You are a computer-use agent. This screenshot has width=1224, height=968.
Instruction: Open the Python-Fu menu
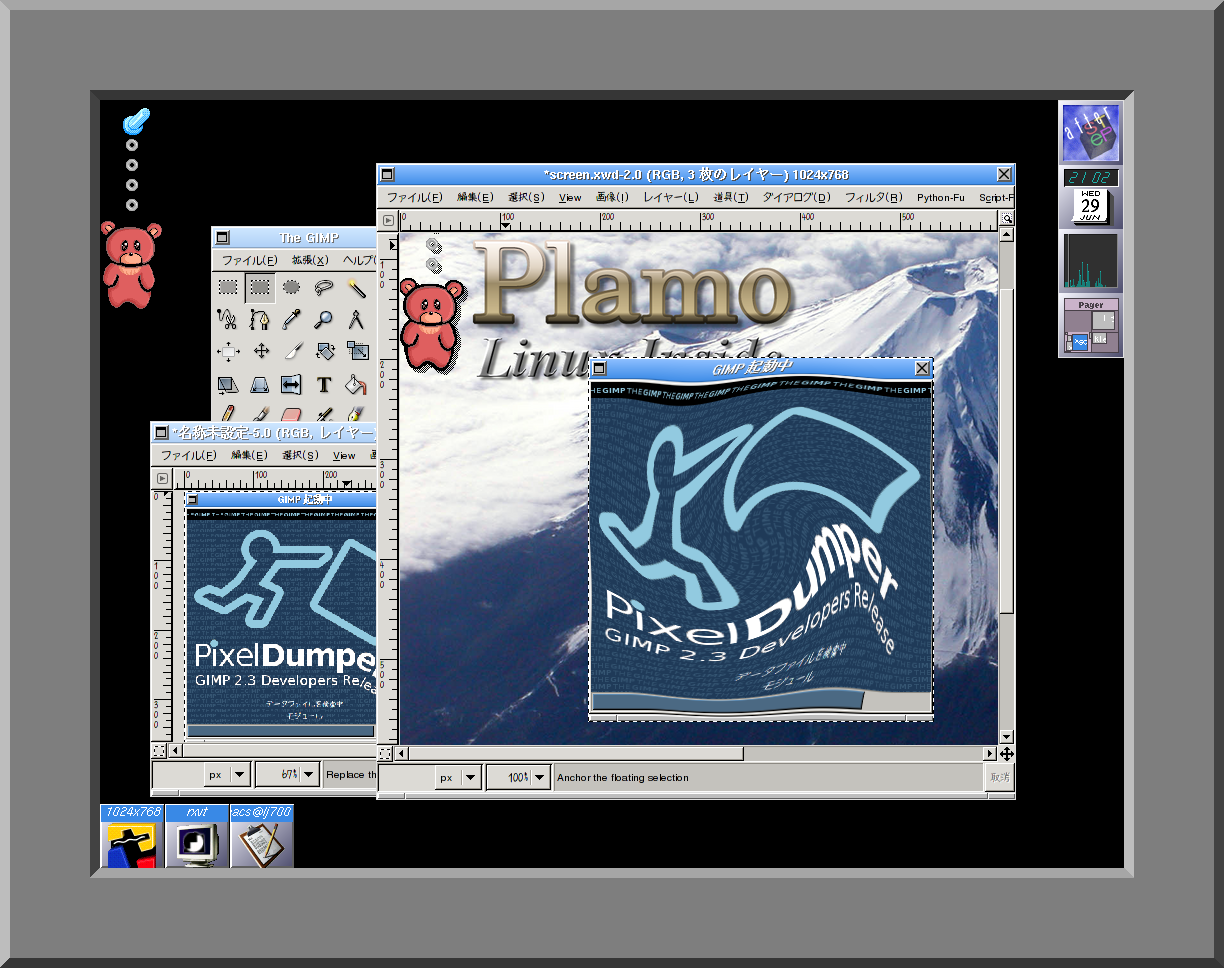pos(941,197)
